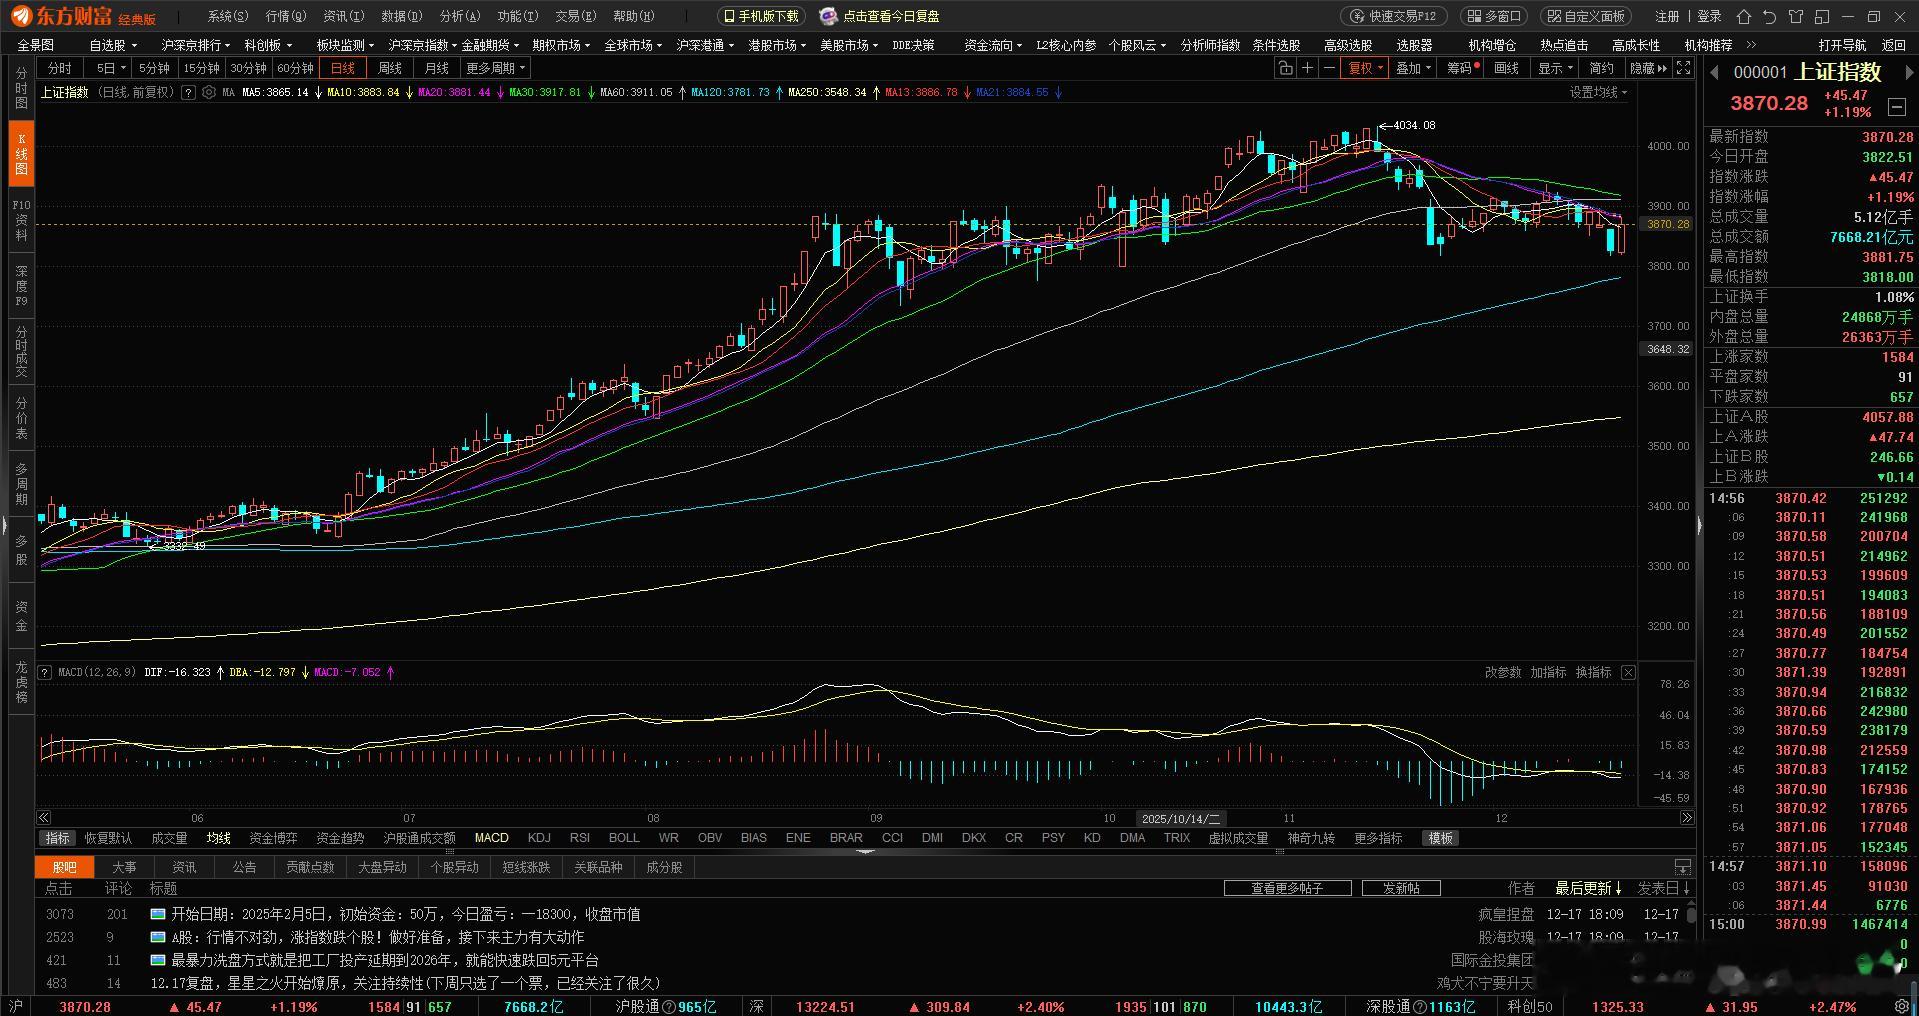Close the MACD indicator panel

point(1628,672)
